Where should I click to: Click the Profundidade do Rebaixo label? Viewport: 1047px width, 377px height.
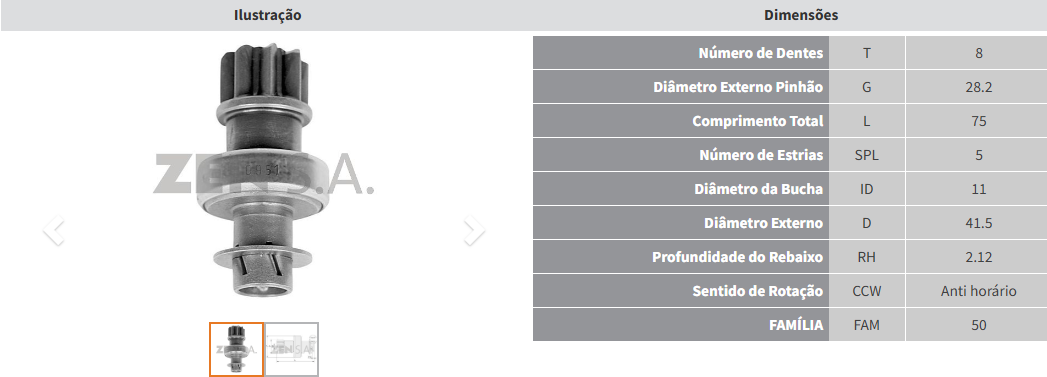(x=737, y=257)
